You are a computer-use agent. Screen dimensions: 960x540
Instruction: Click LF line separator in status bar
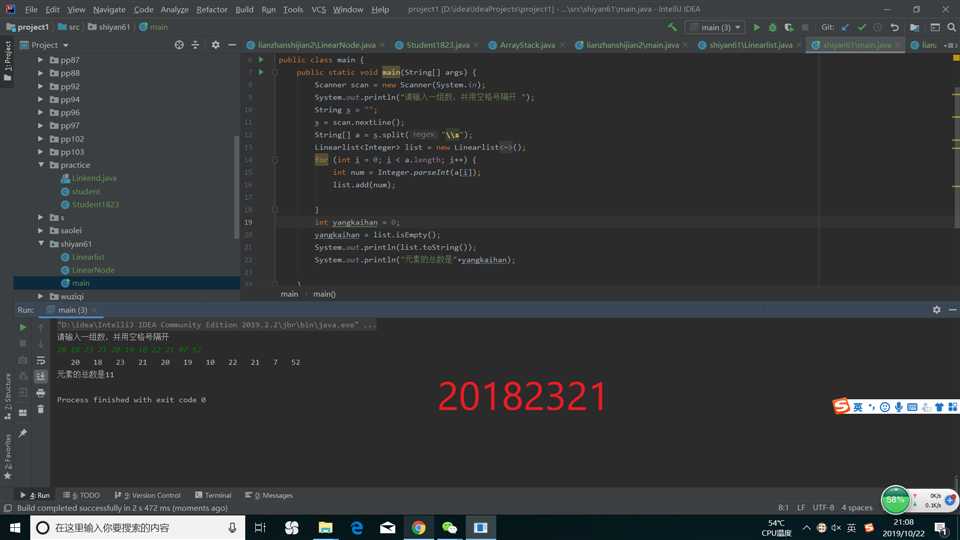tap(801, 508)
